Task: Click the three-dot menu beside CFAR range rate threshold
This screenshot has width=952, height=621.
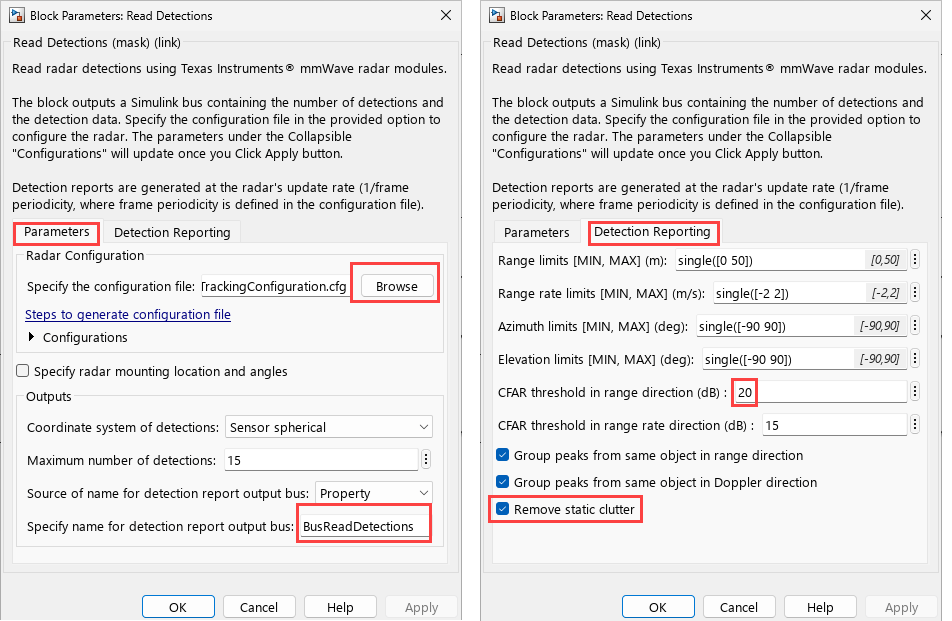Action: pos(914,424)
